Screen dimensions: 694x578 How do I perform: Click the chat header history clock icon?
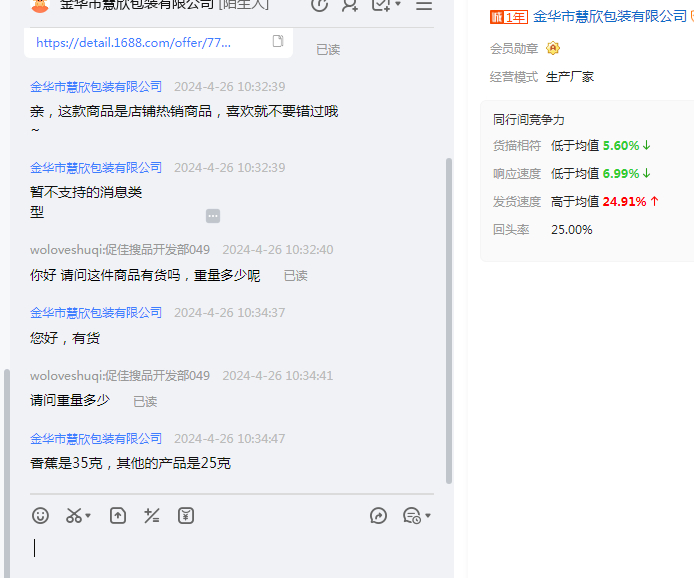coord(320,5)
